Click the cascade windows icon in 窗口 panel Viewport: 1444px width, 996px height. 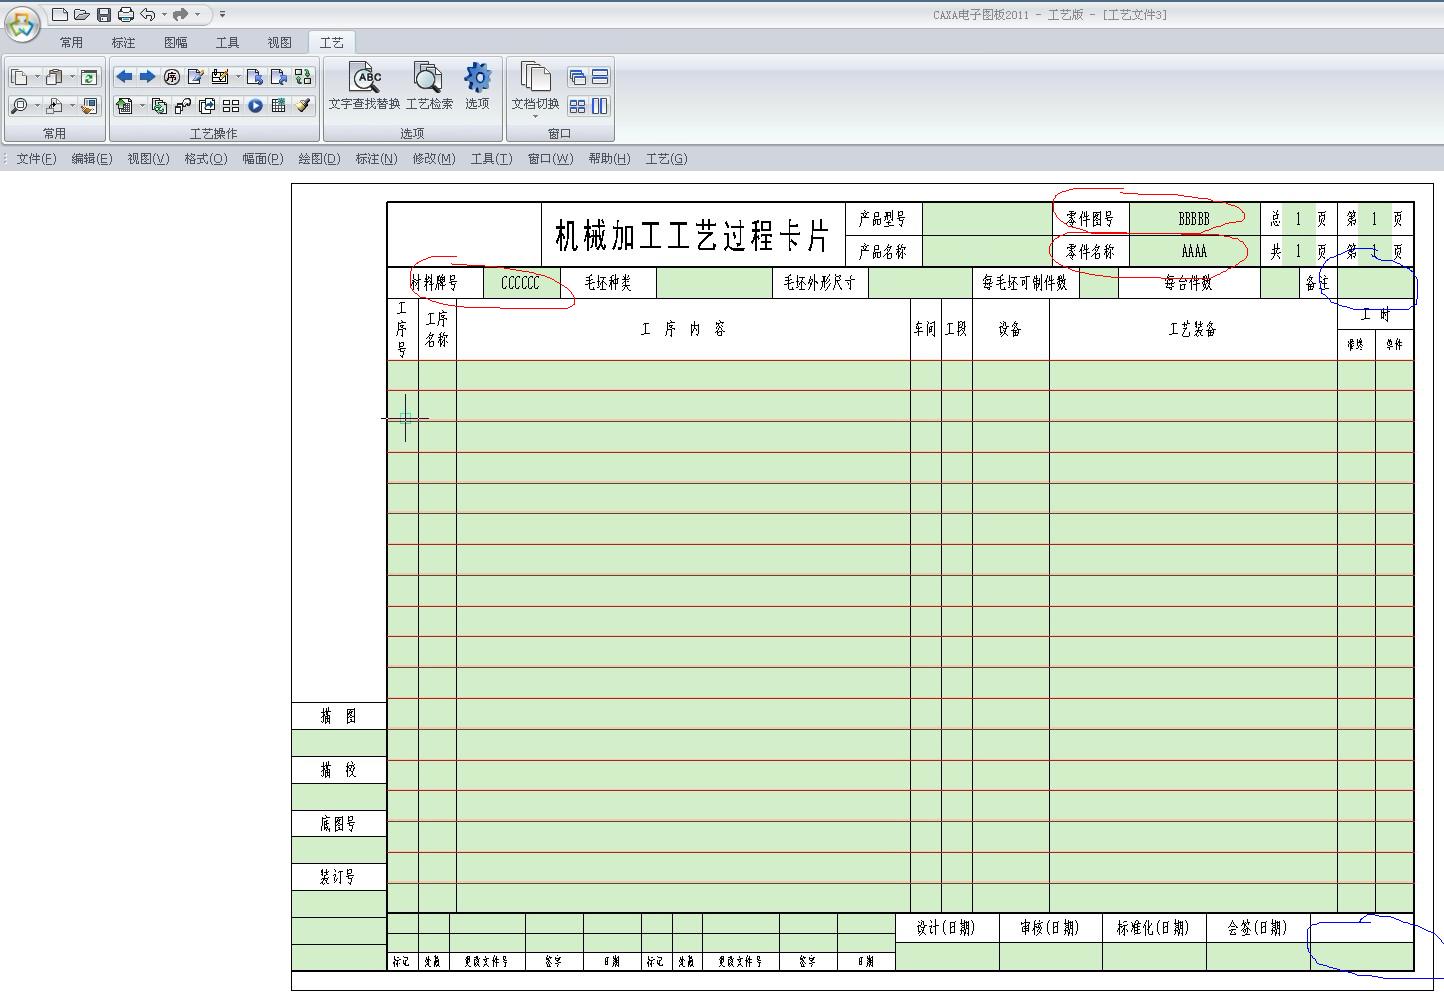(579, 75)
